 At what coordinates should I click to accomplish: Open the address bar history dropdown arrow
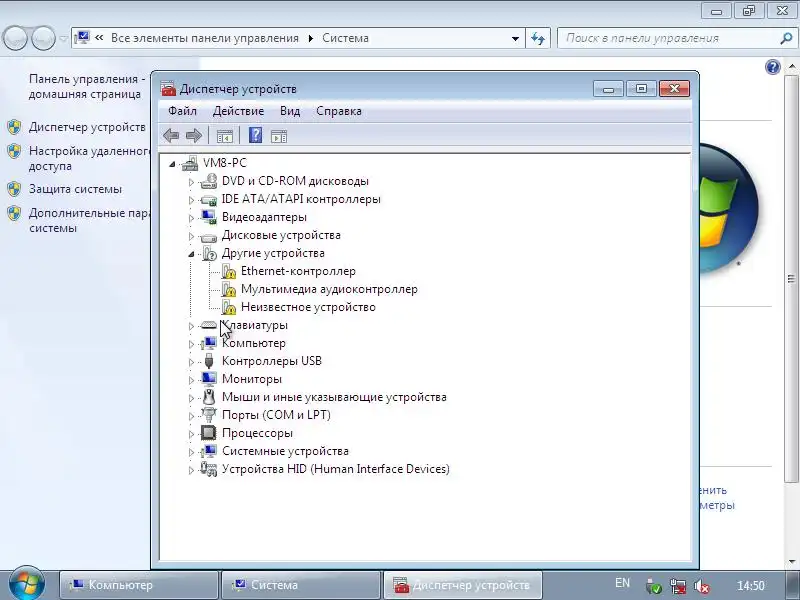pyautogui.click(x=515, y=39)
